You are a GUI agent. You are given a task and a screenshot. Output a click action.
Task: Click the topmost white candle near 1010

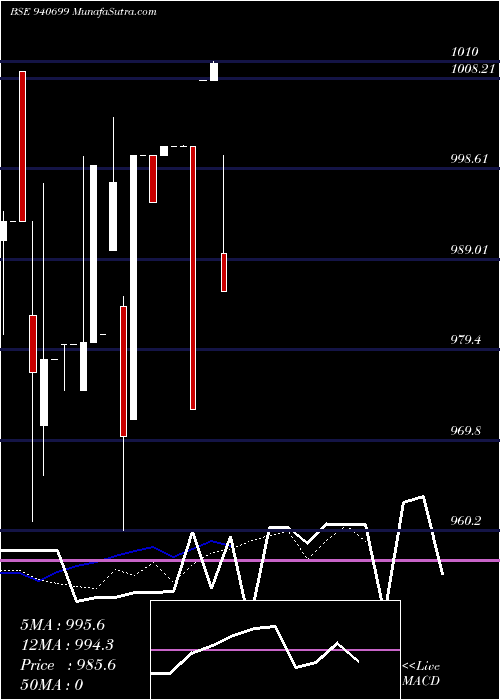(214, 71)
